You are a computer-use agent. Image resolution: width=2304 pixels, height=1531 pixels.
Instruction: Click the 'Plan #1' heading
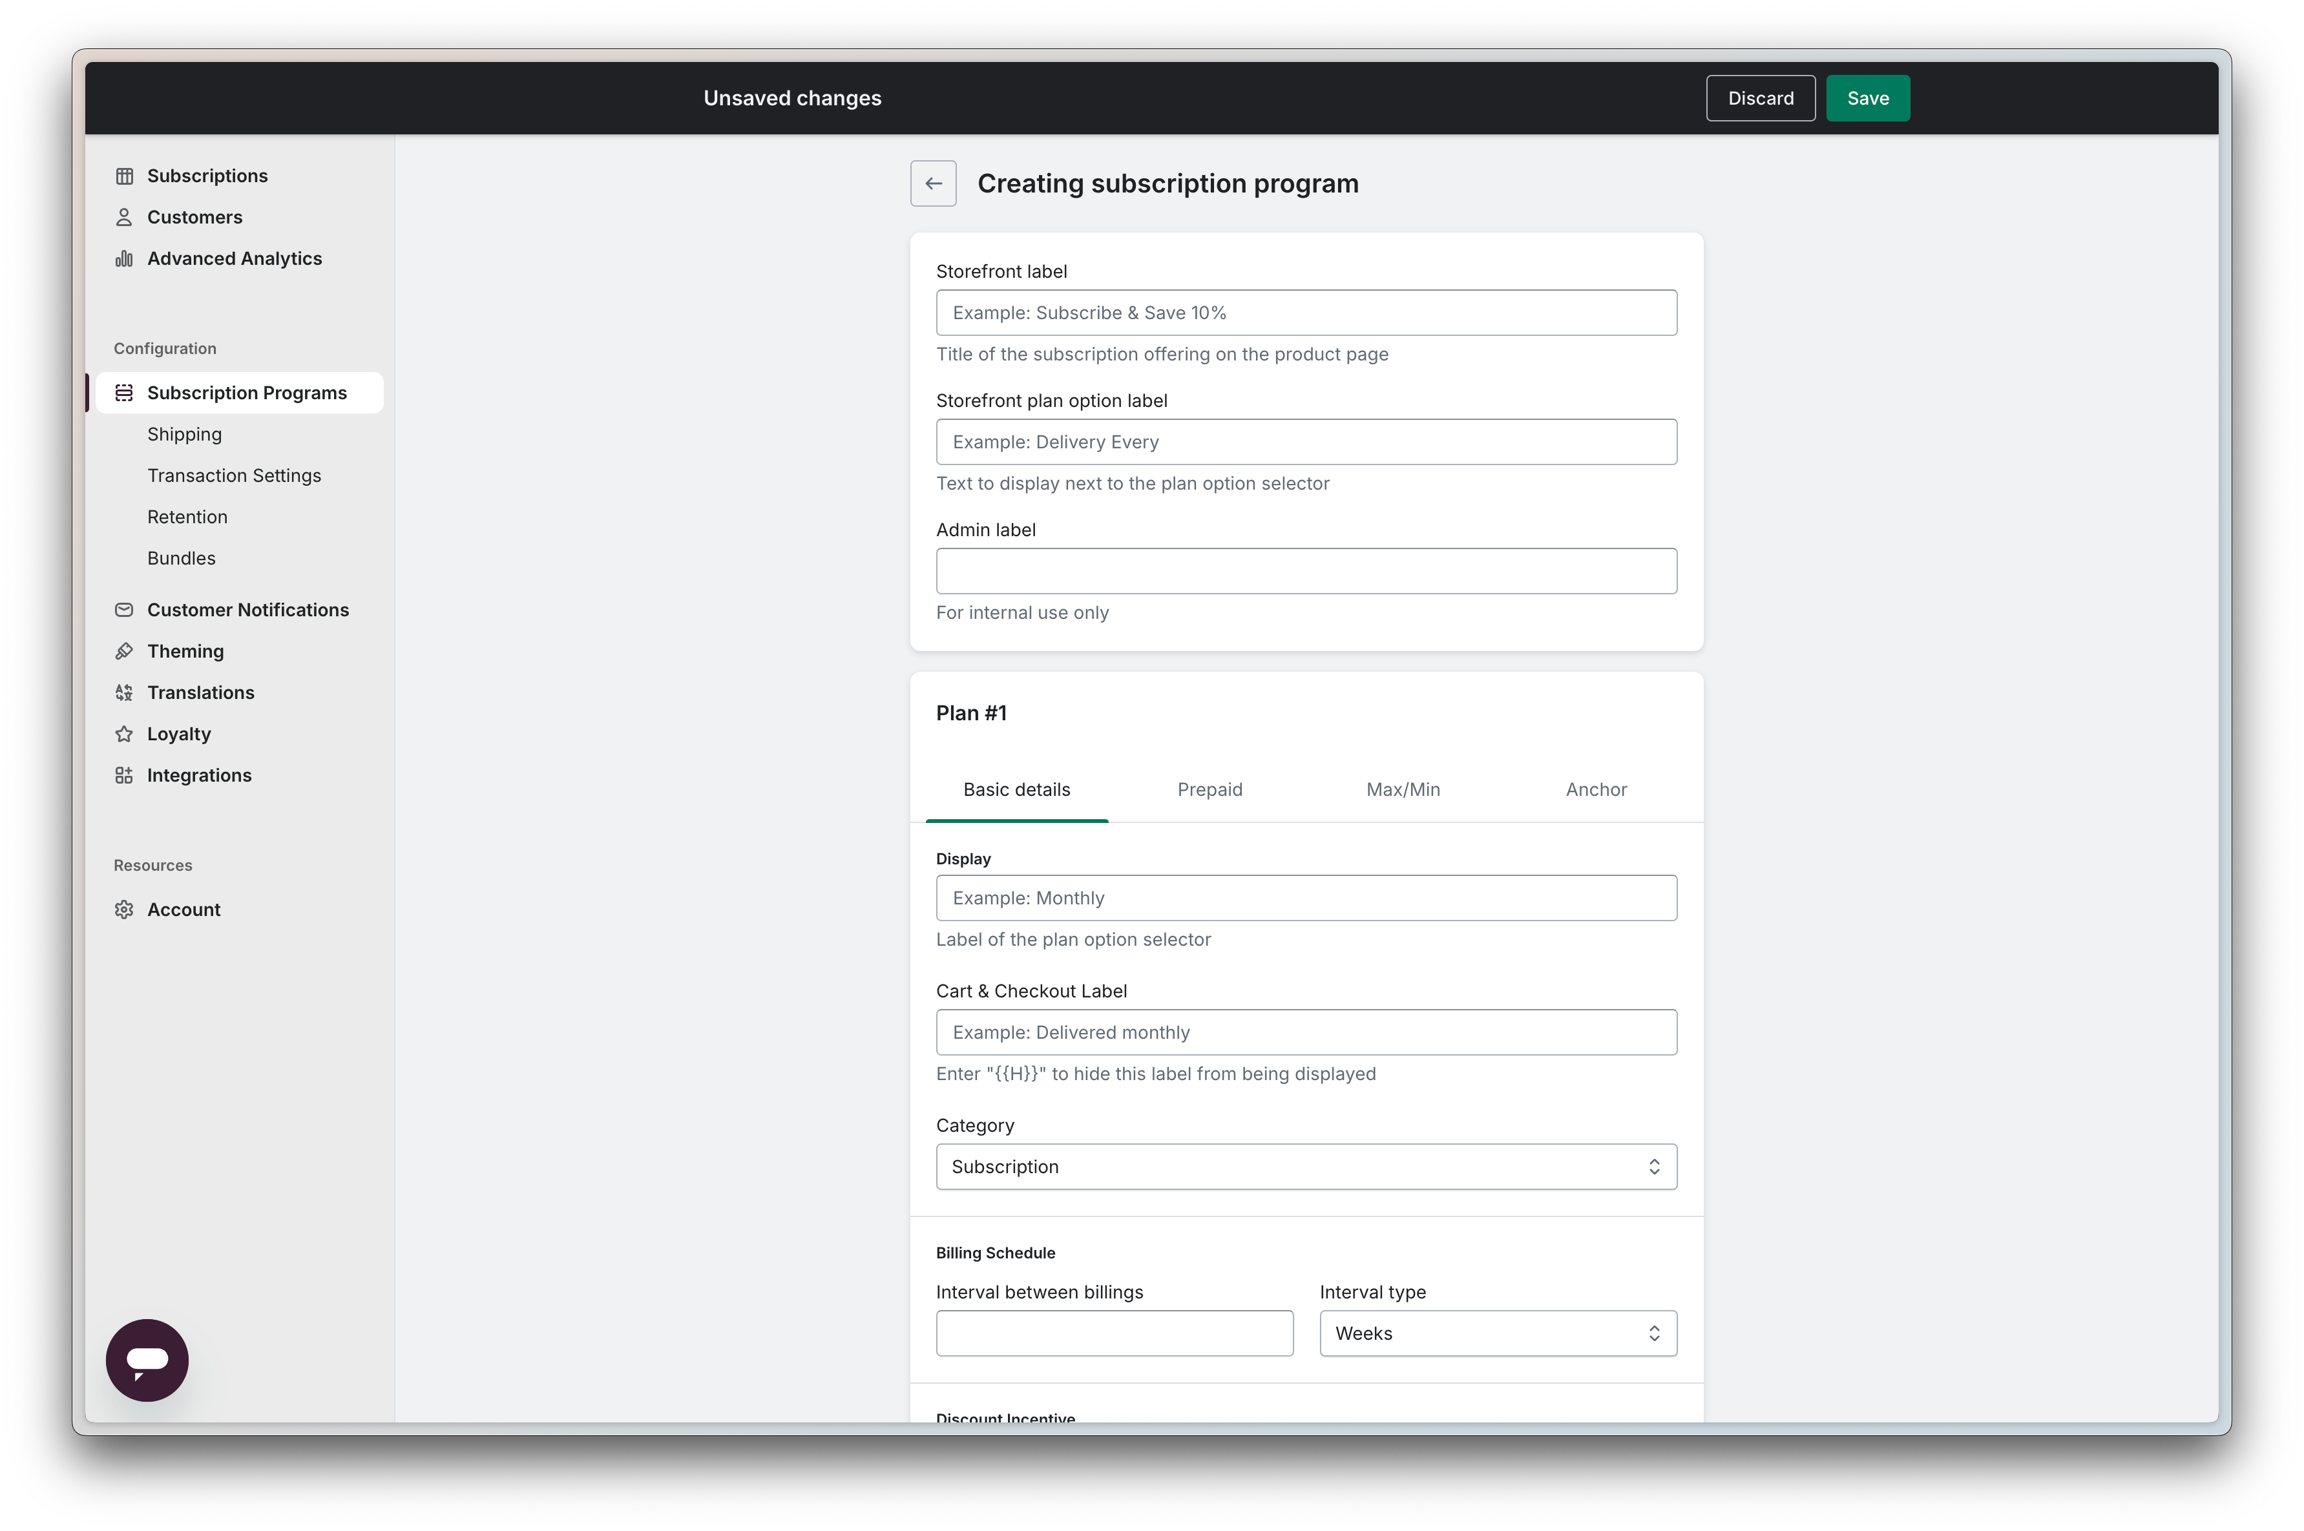tap(971, 713)
